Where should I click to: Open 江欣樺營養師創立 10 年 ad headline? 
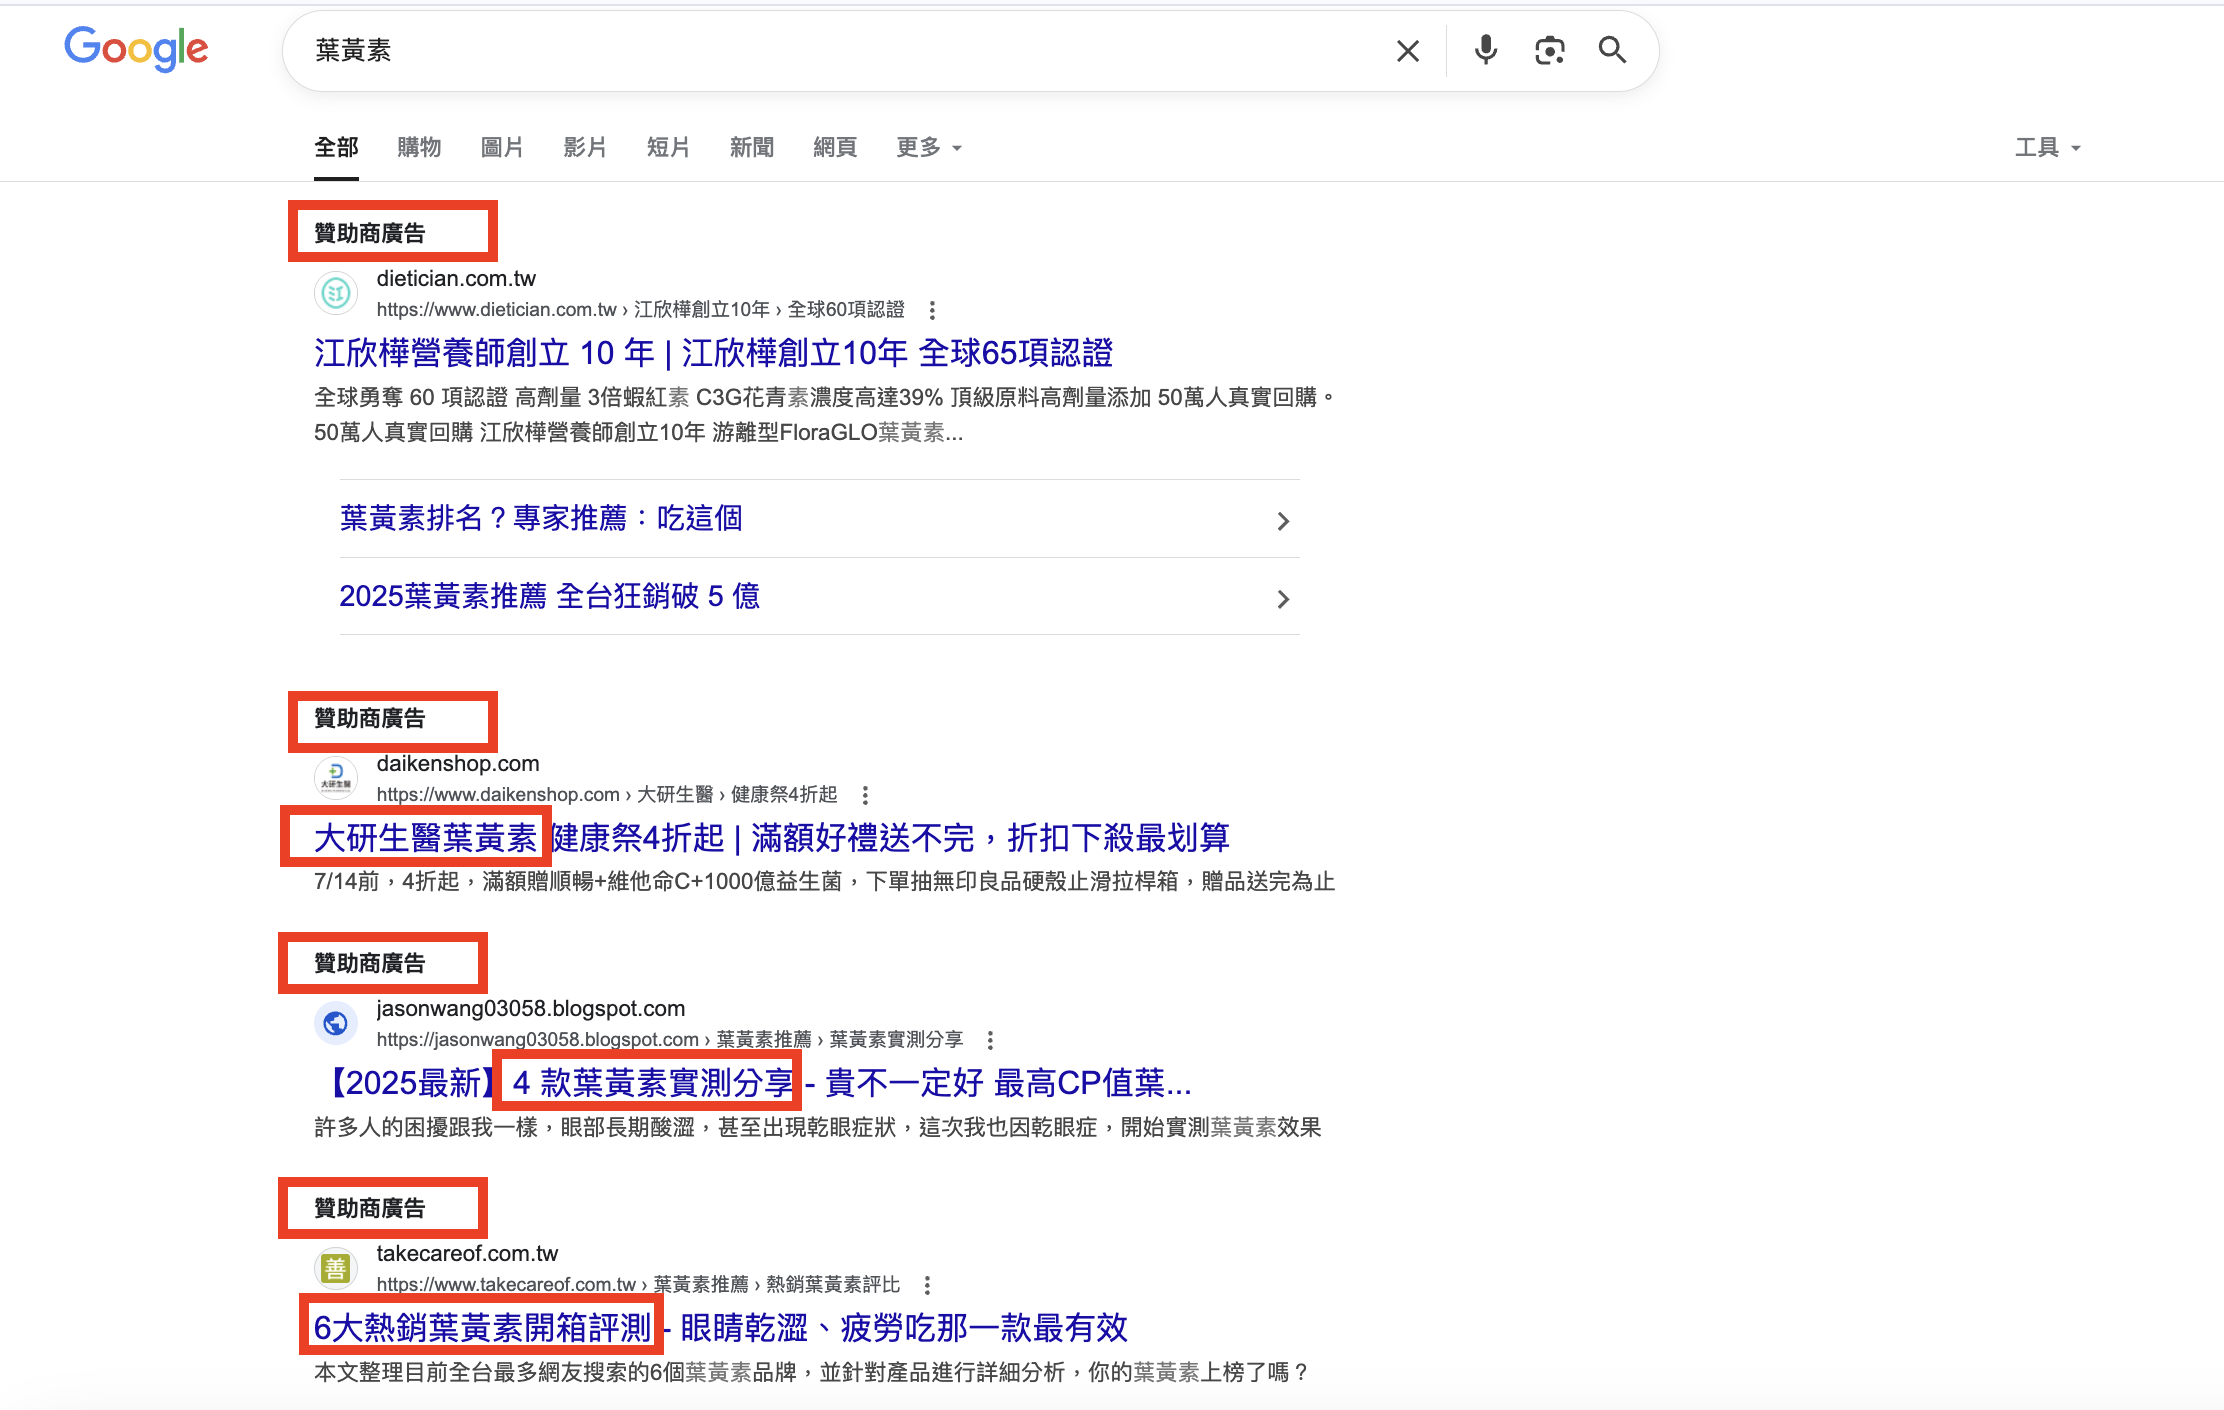pos(713,353)
